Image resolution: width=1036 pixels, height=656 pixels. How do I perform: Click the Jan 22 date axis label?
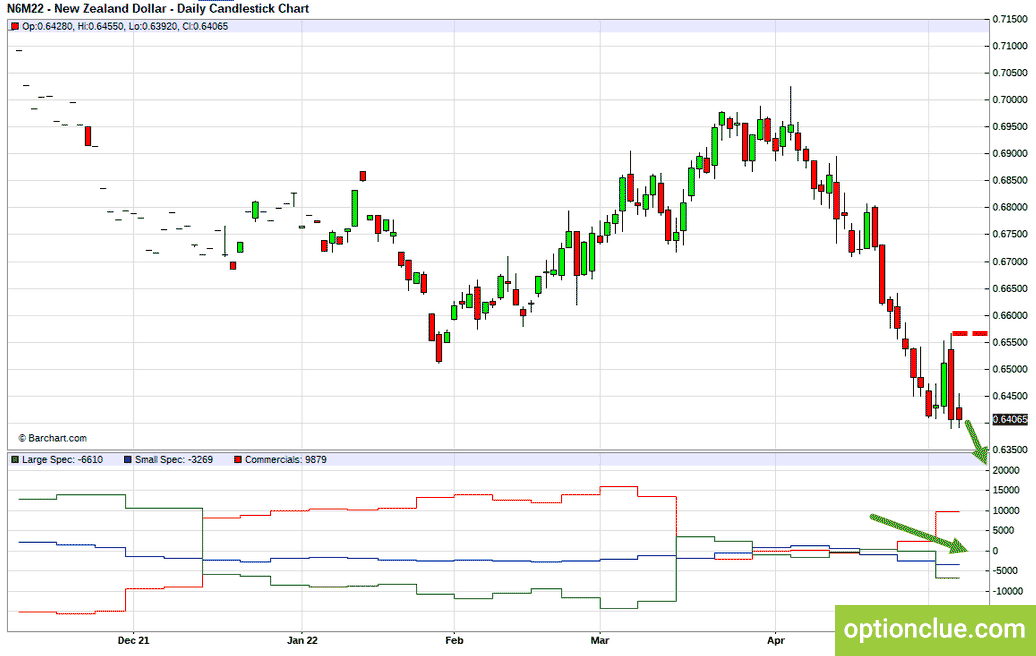303,640
